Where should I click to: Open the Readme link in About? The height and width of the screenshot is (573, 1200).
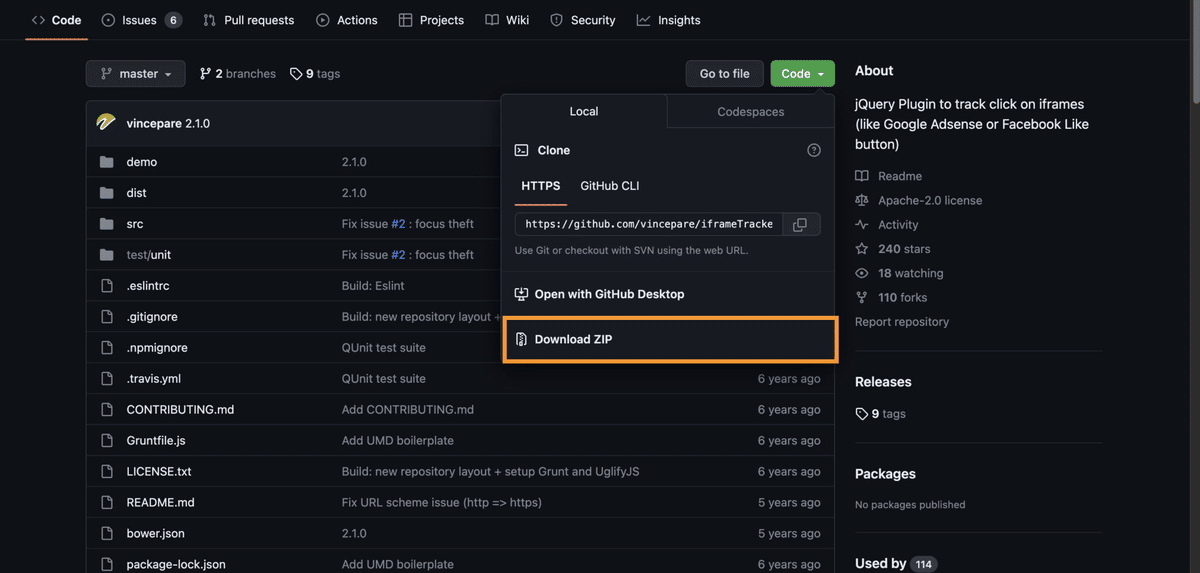pyautogui.click(x=889, y=176)
